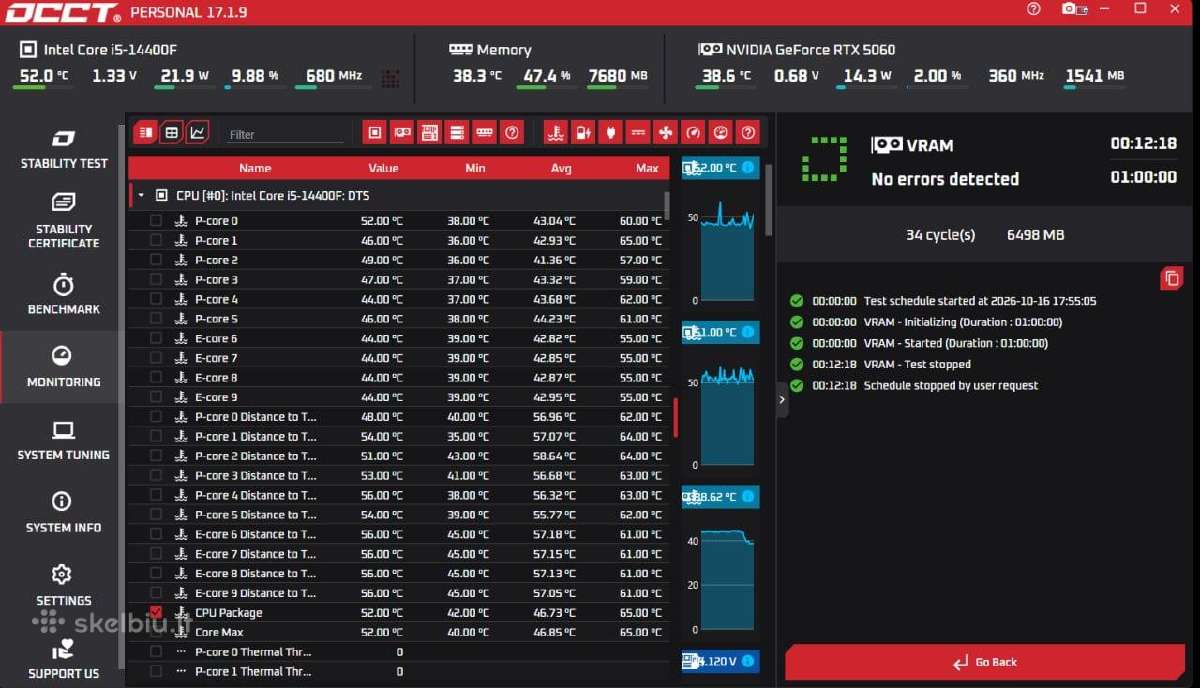This screenshot has height=688, width=1200.
Task: Click the "6498 MB" value
Action: coord(1035,235)
